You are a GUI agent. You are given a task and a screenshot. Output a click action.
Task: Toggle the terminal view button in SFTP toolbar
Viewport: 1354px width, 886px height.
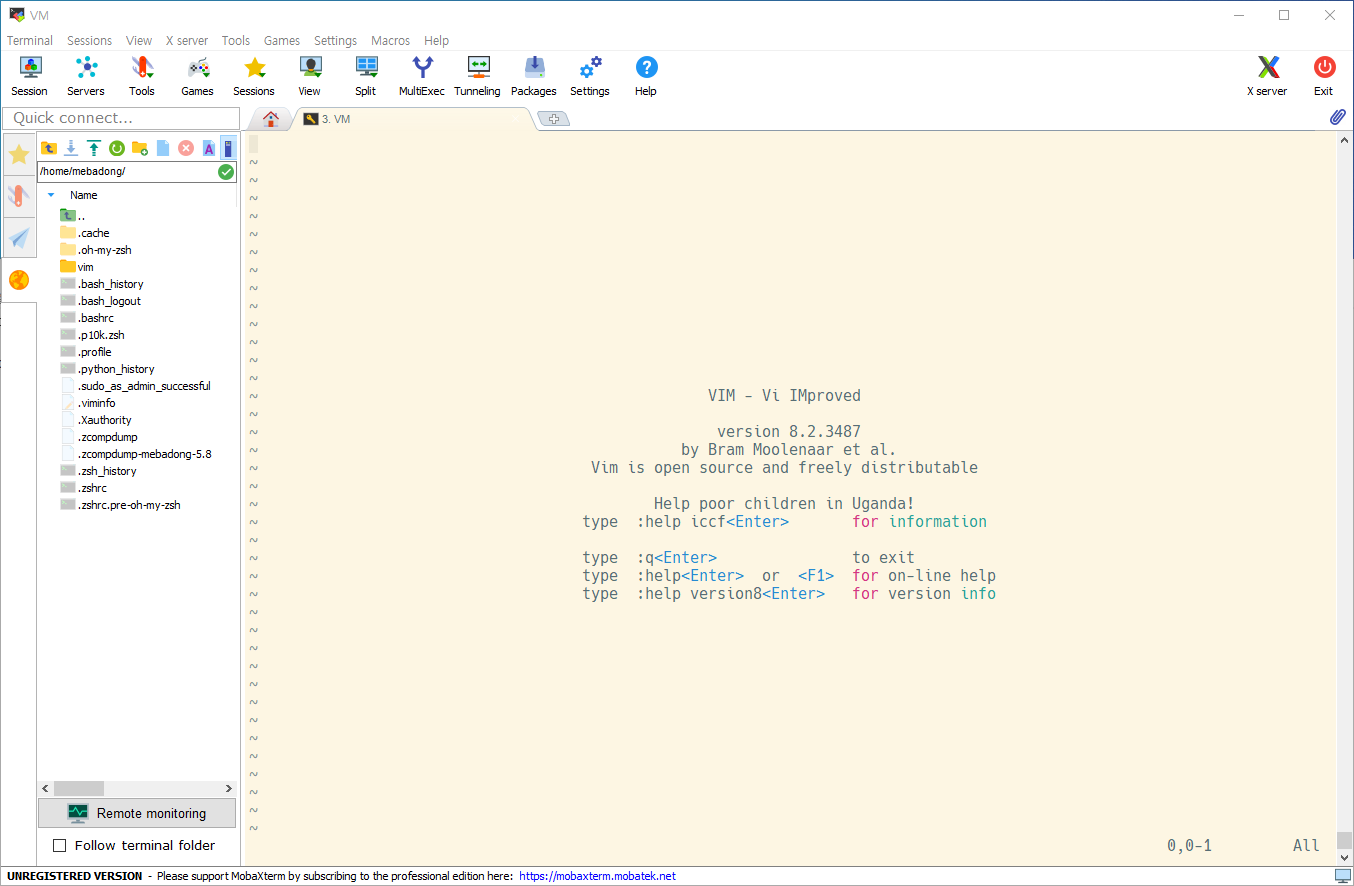point(229,148)
